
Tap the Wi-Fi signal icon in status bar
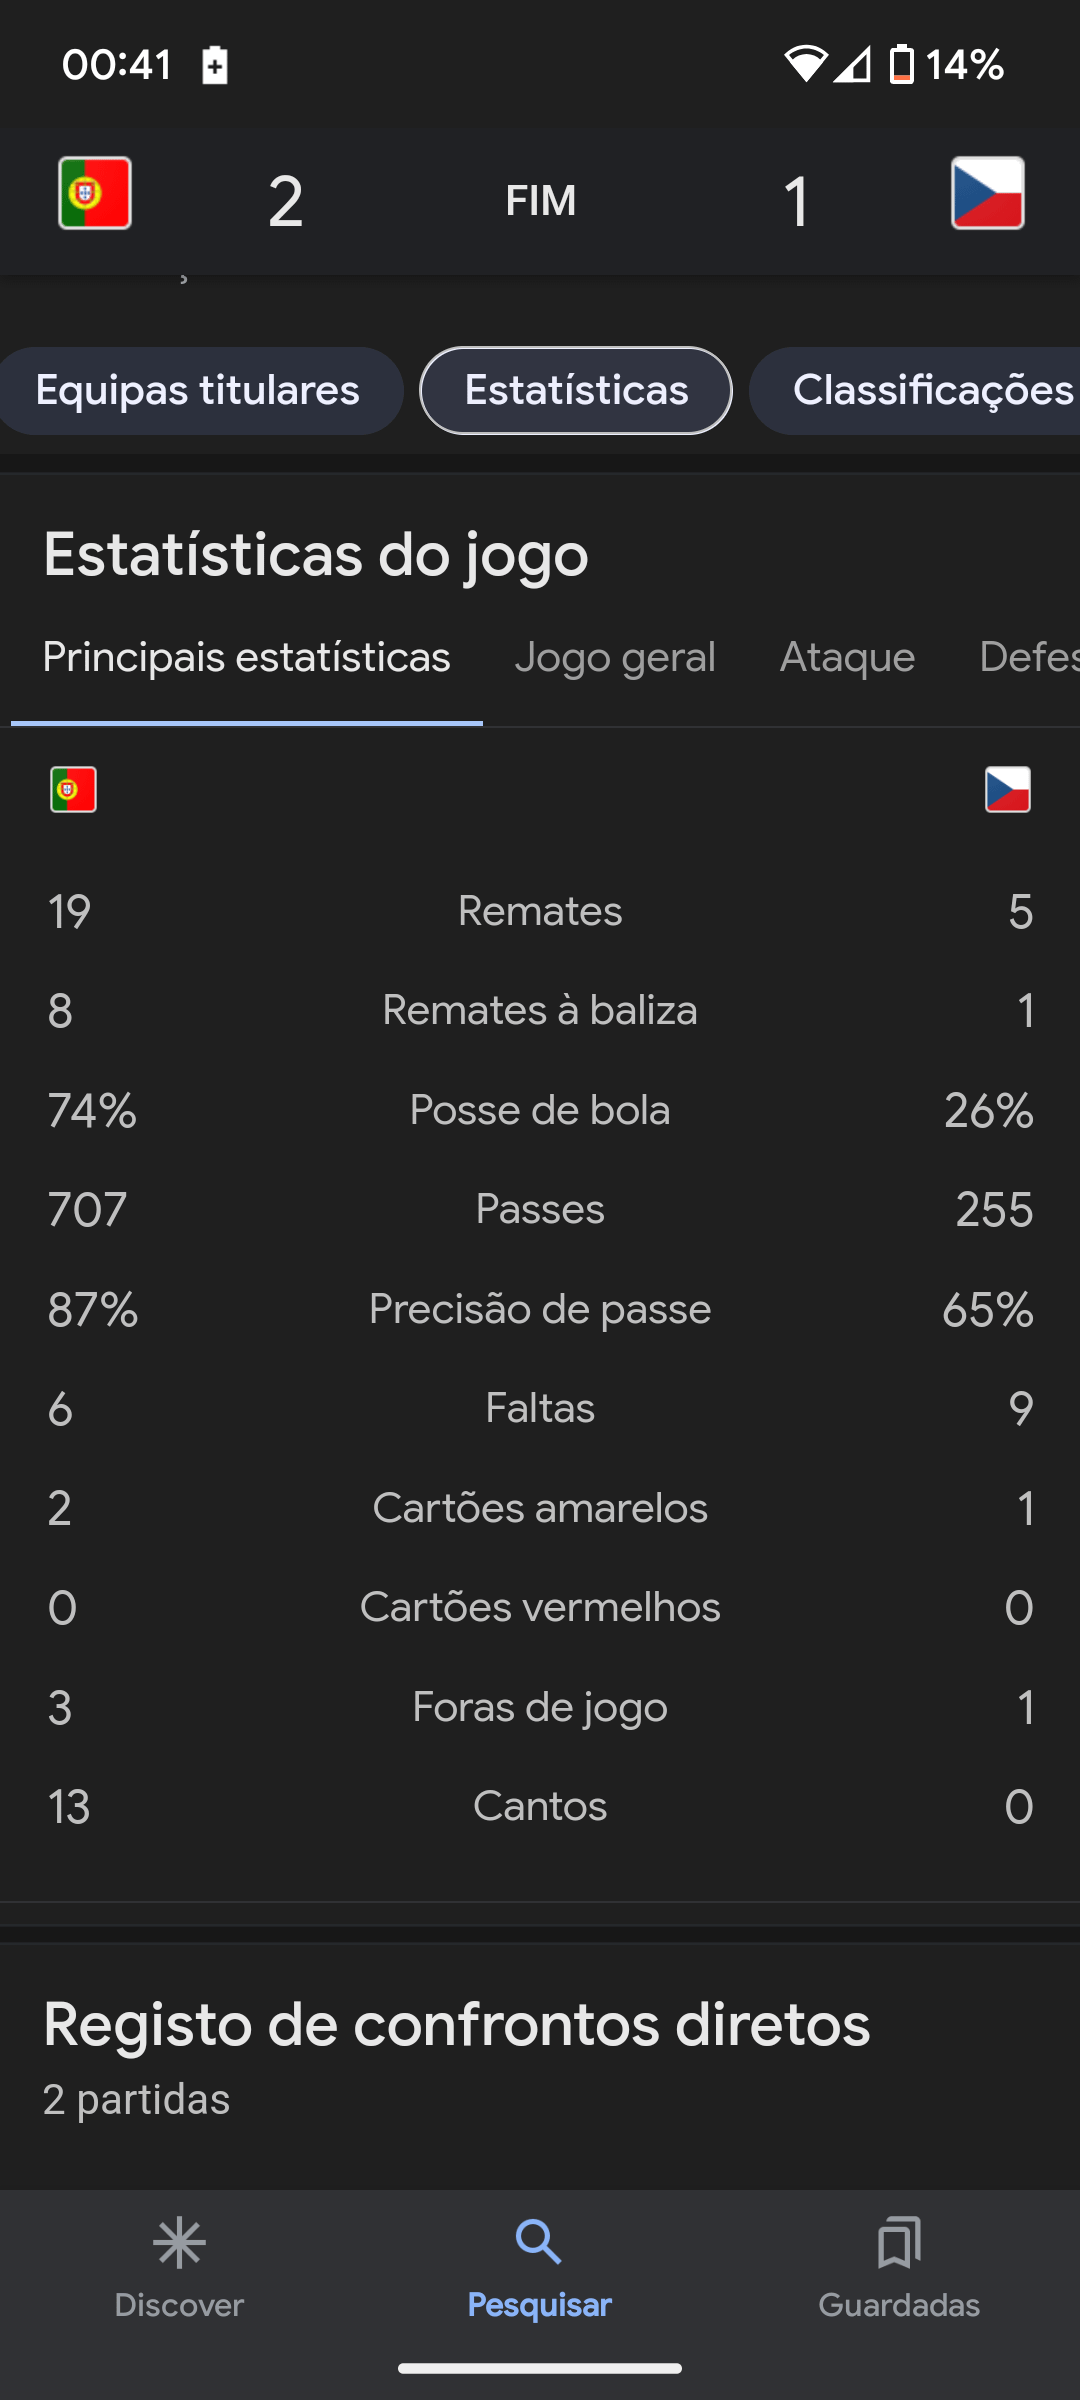pyautogui.click(x=805, y=65)
